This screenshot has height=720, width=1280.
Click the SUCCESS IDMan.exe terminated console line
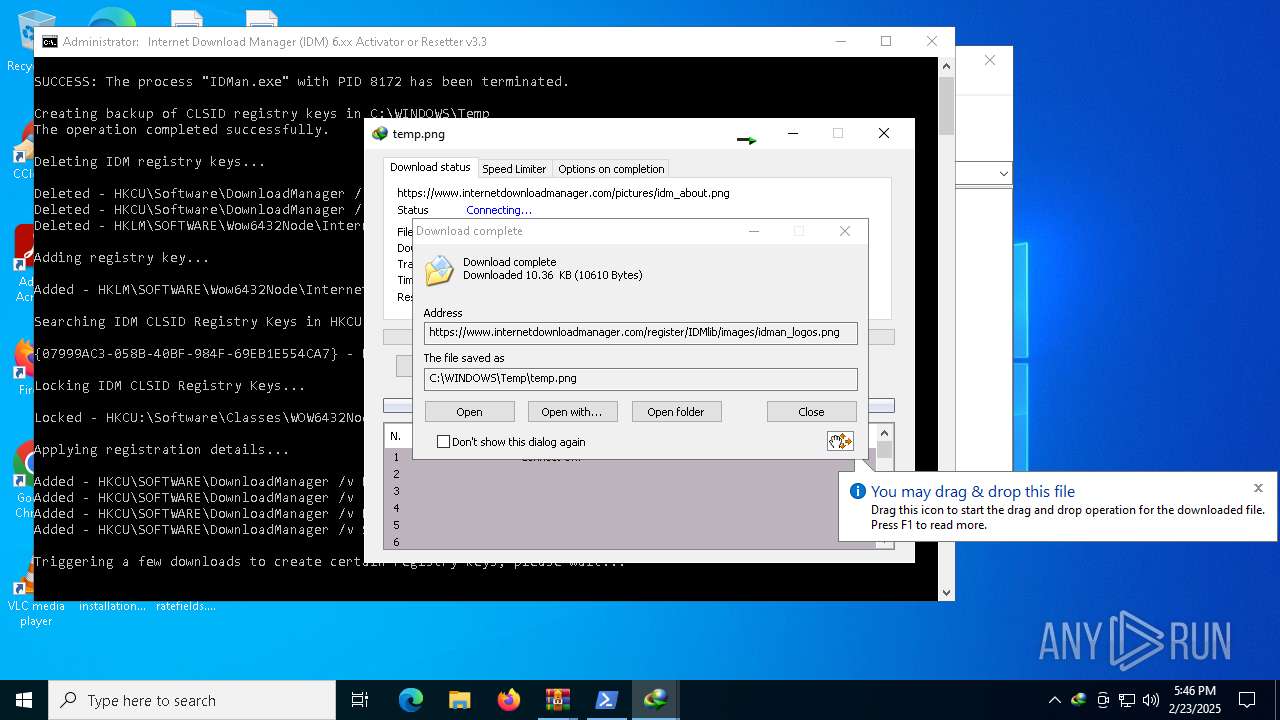302,81
